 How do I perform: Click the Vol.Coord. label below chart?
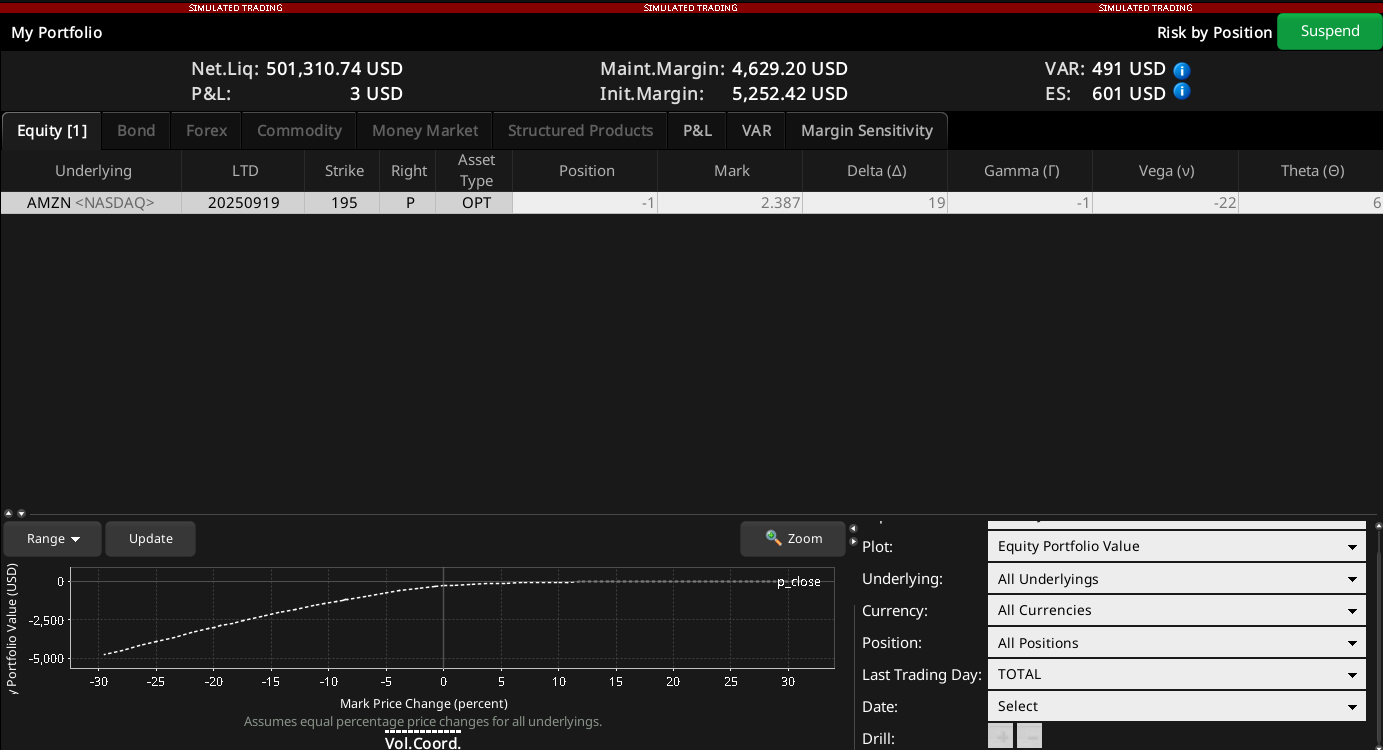423,743
